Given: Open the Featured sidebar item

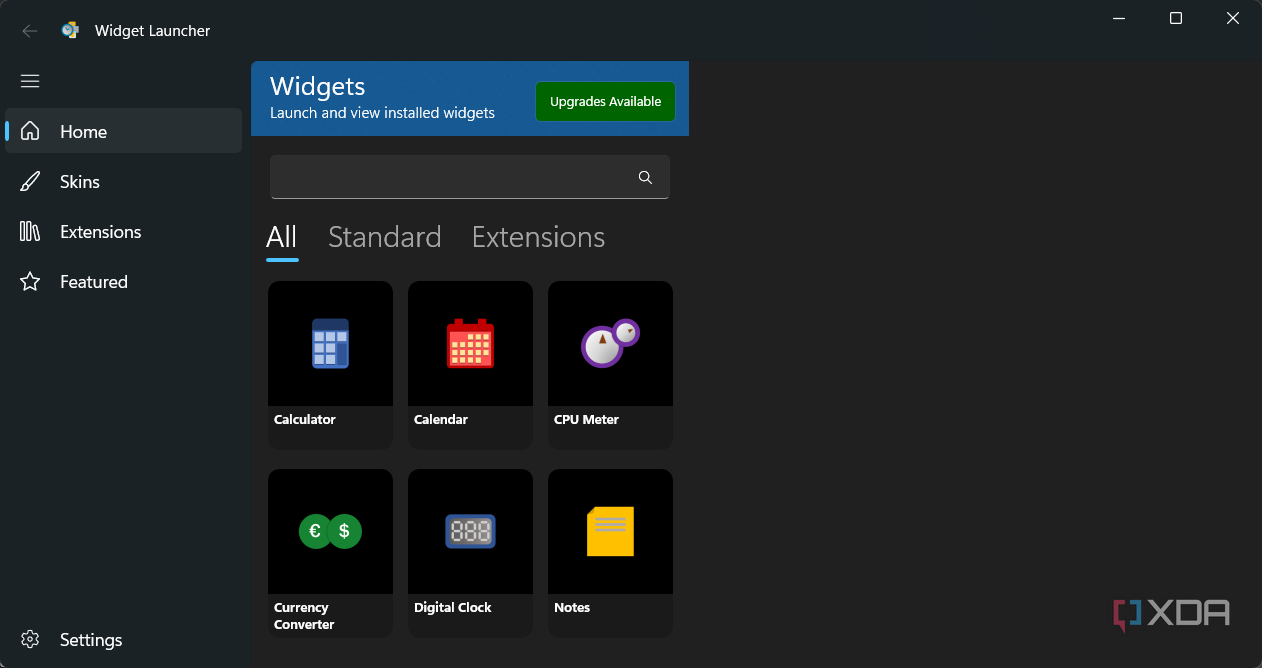Looking at the screenshot, I should pos(123,281).
